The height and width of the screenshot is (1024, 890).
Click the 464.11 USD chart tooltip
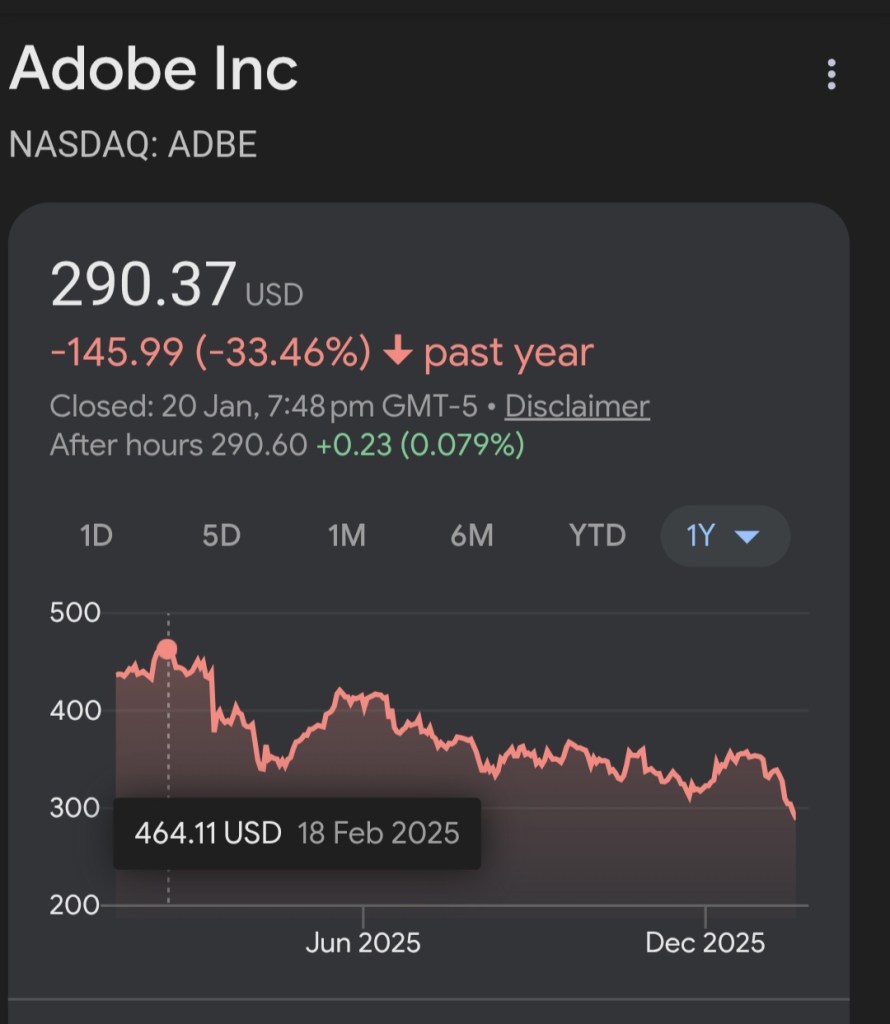(x=297, y=832)
